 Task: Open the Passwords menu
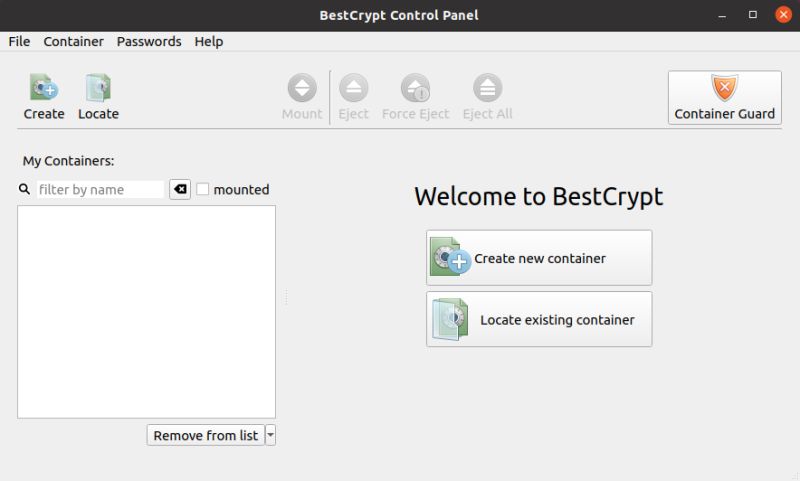point(149,41)
